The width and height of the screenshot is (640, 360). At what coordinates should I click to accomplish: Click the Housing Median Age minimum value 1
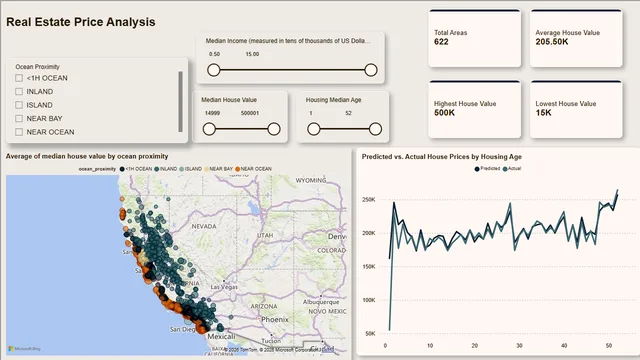click(311, 113)
